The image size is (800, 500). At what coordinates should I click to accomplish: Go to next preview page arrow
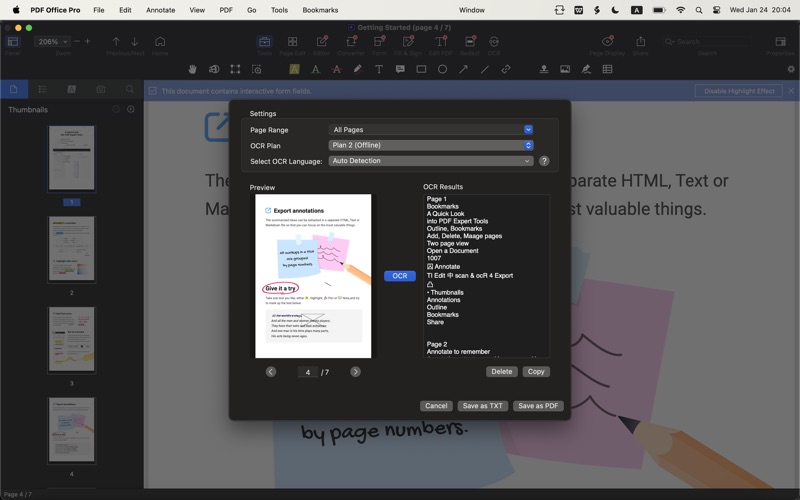[x=356, y=372]
